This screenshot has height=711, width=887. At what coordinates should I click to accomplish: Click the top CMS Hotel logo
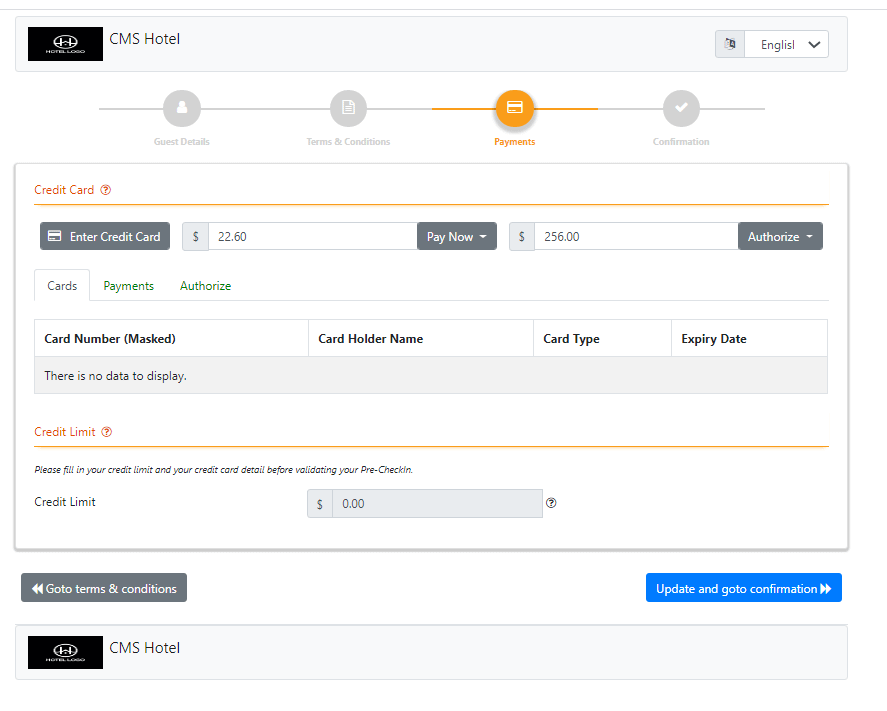pyautogui.click(x=65, y=44)
